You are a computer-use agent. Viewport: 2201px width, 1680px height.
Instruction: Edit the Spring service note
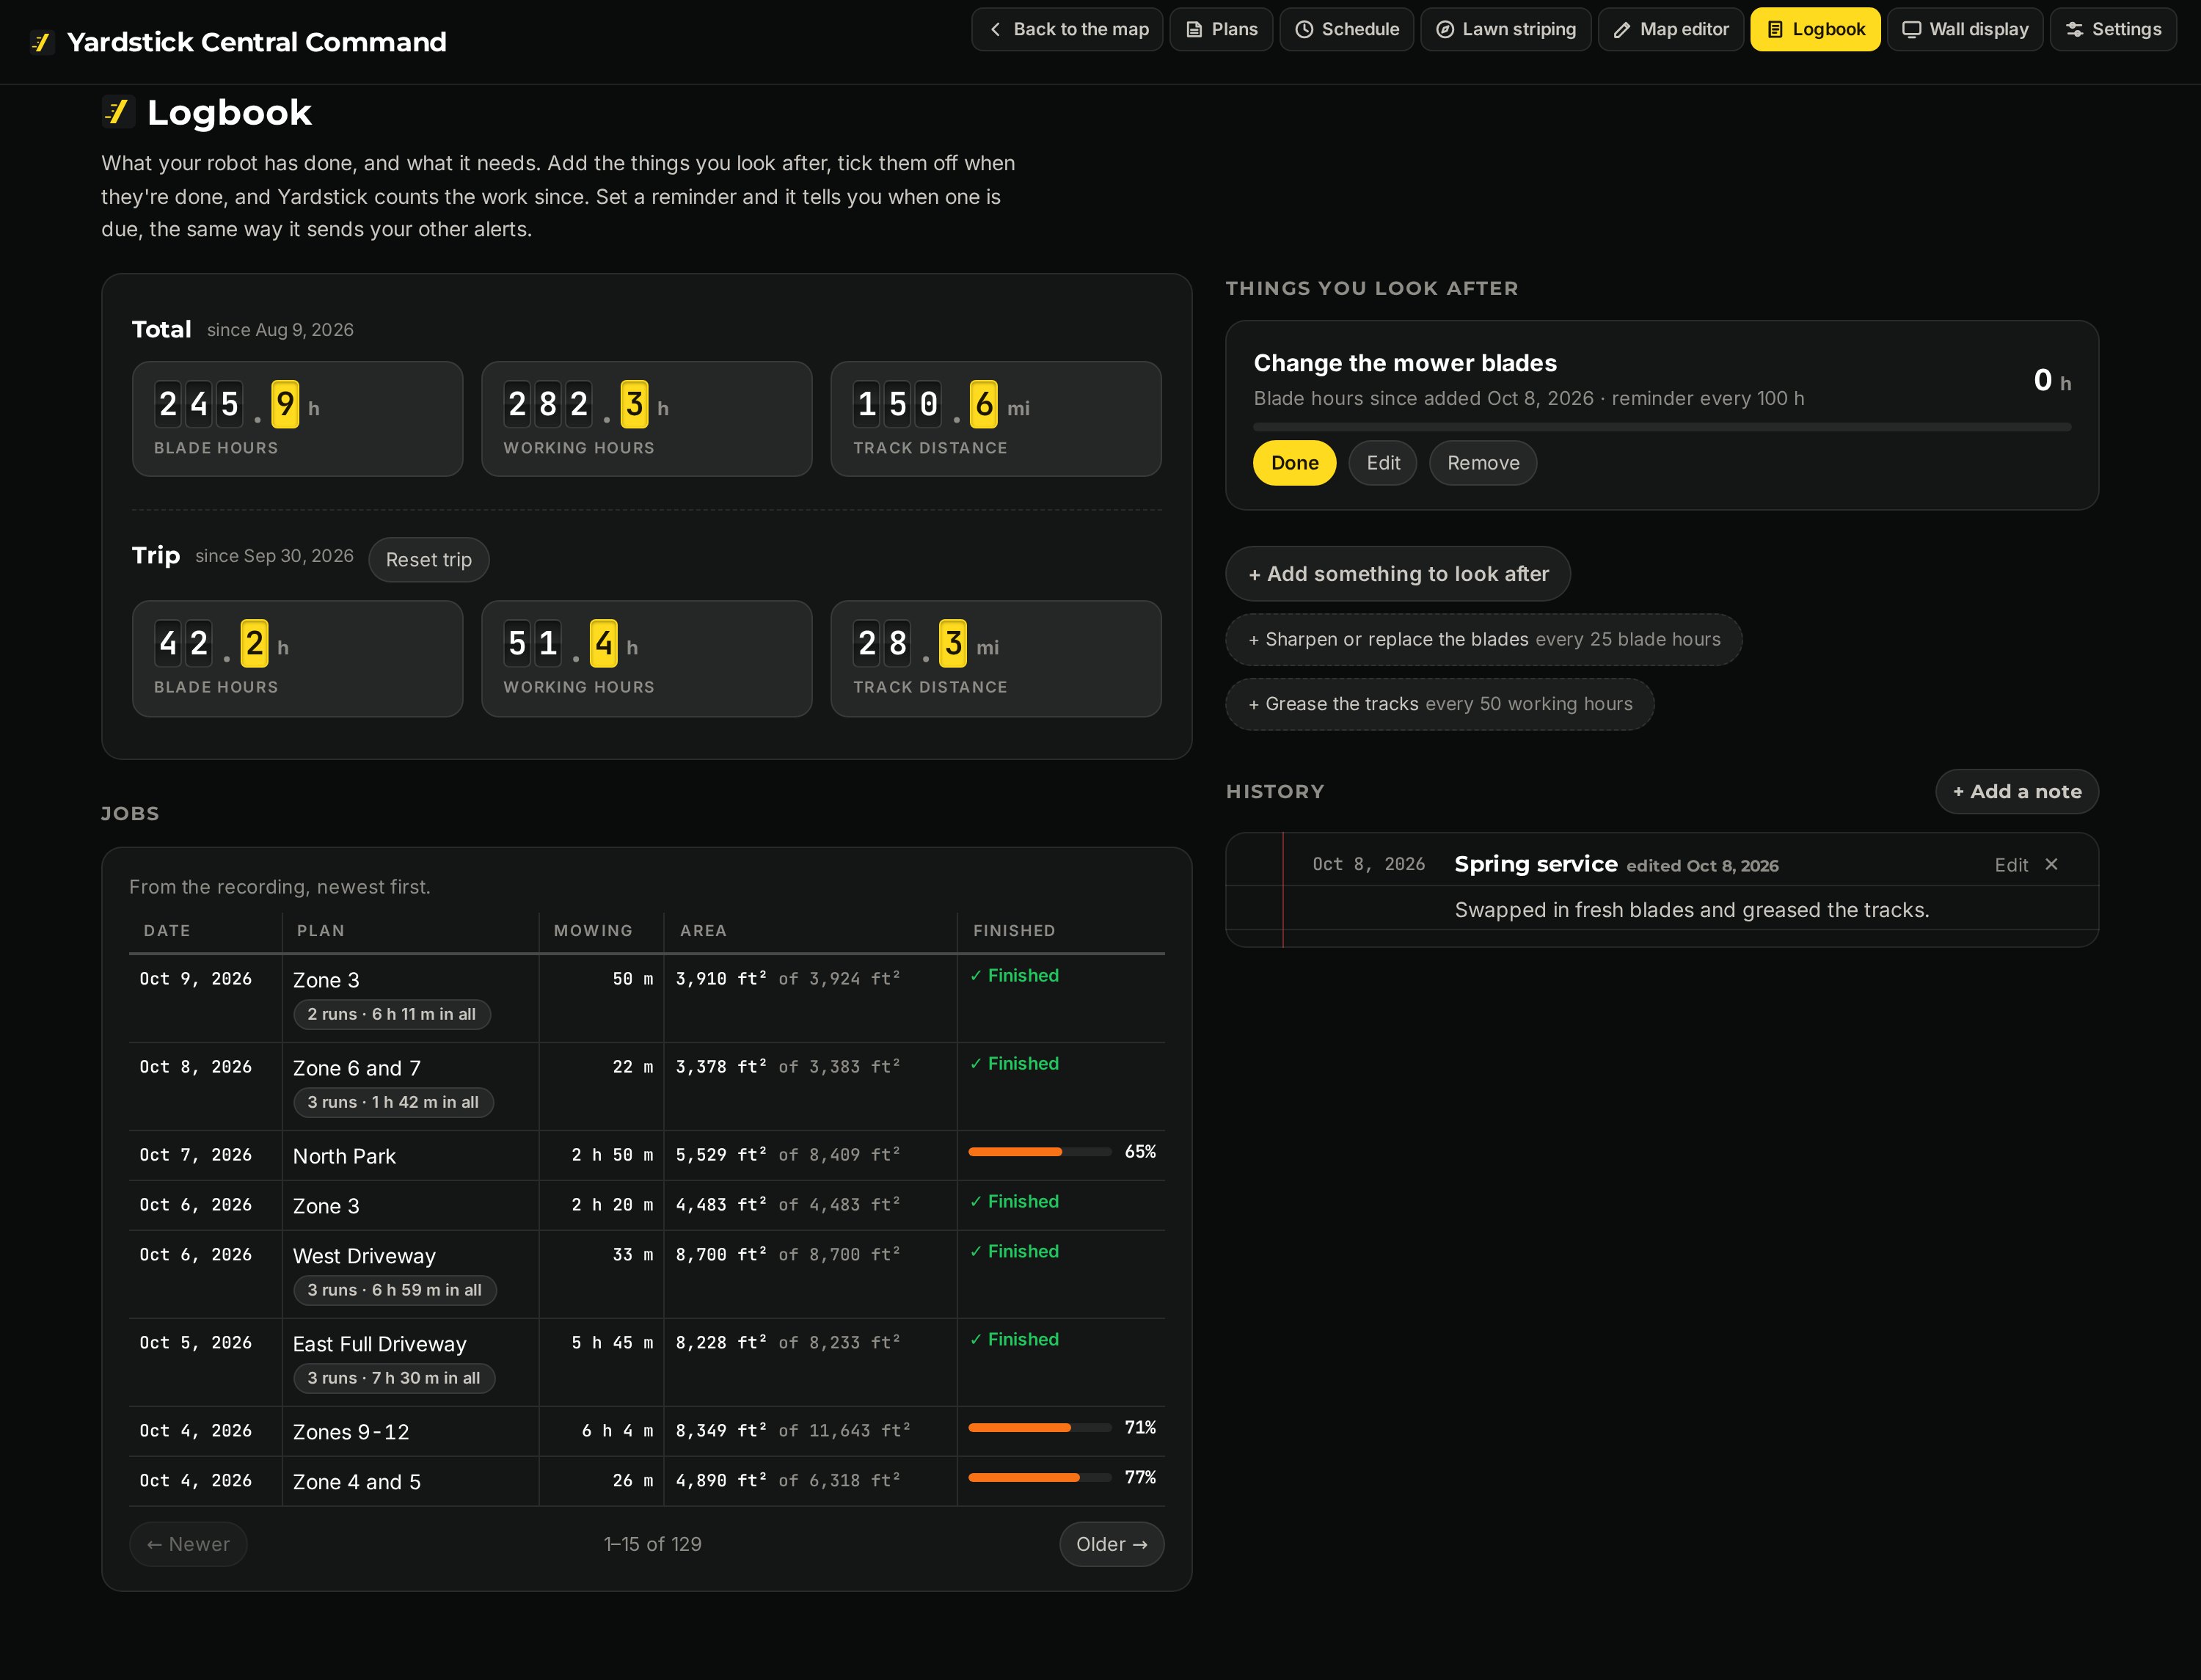coord(2010,865)
